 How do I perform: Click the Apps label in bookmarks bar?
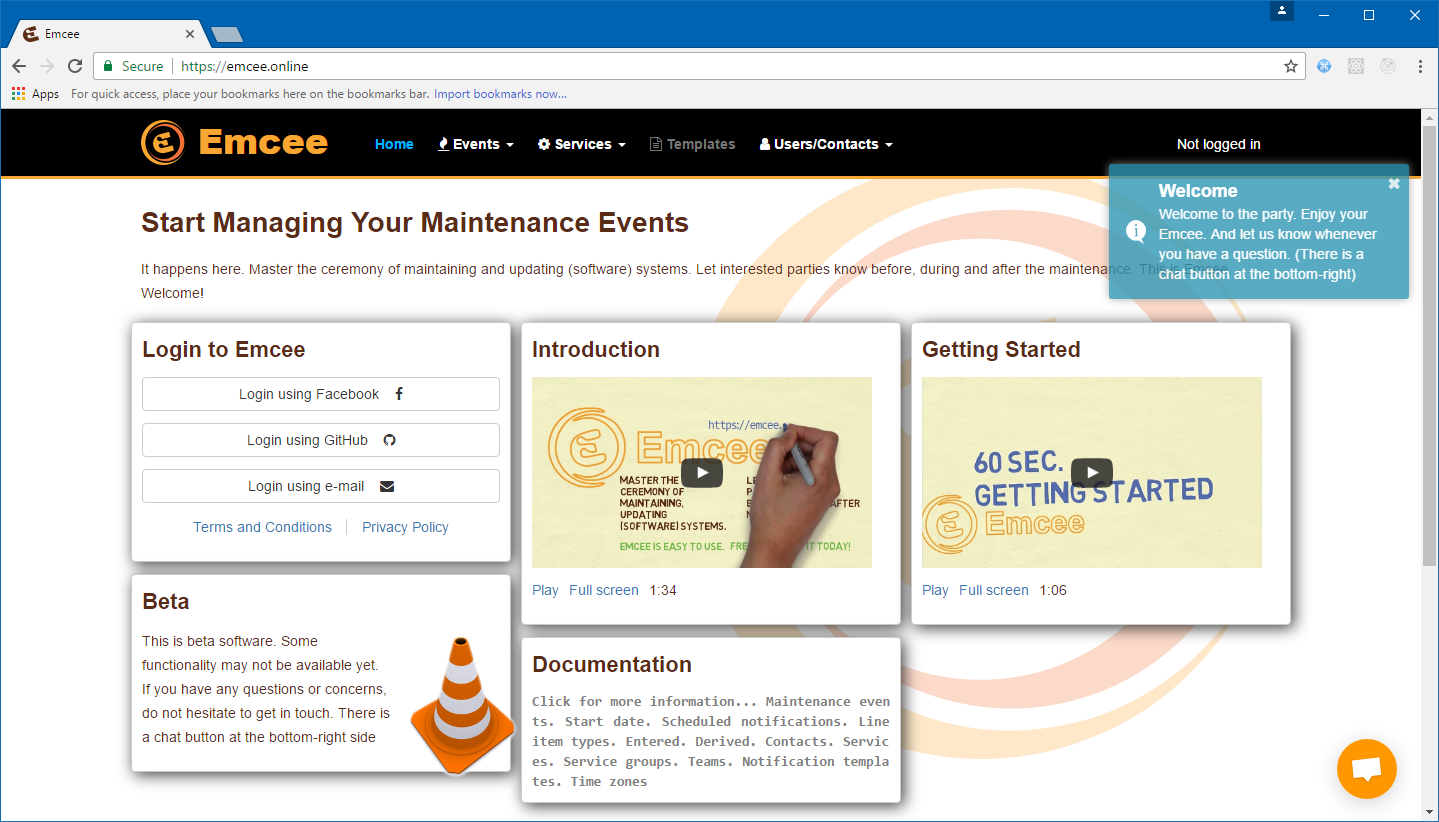pyautogui.click(x=45, y=94)
